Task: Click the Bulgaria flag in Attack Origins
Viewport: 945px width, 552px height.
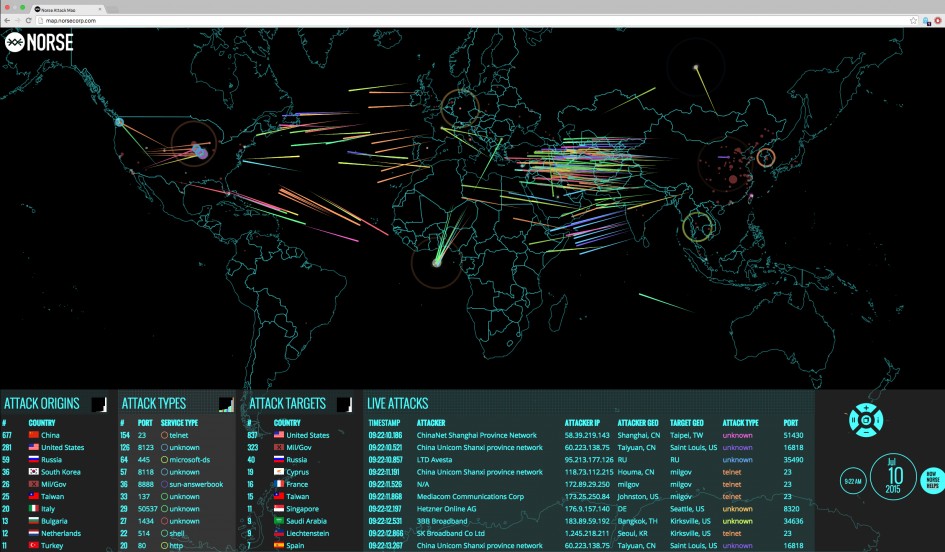Action: (34, 521)
